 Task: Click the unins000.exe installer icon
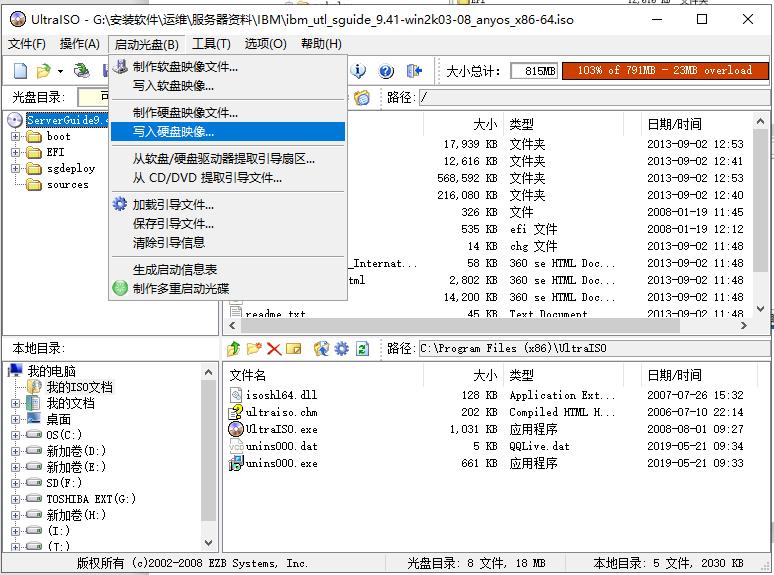click(x=236, y=463)
